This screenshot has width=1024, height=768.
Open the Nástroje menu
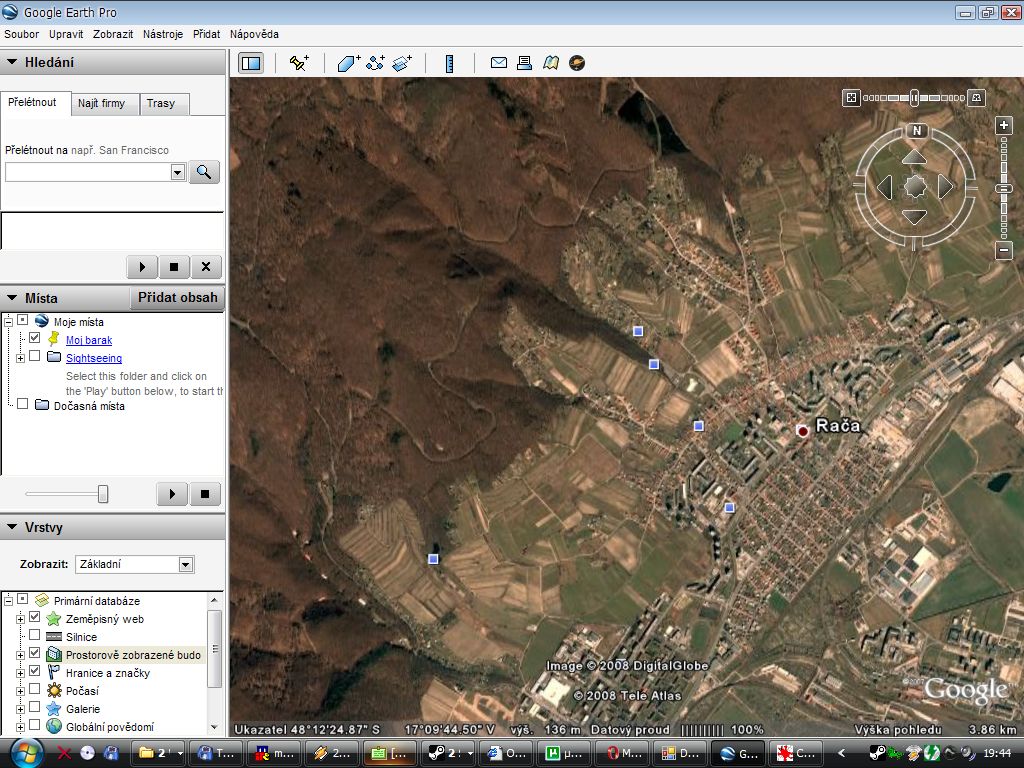click(163, 34)
